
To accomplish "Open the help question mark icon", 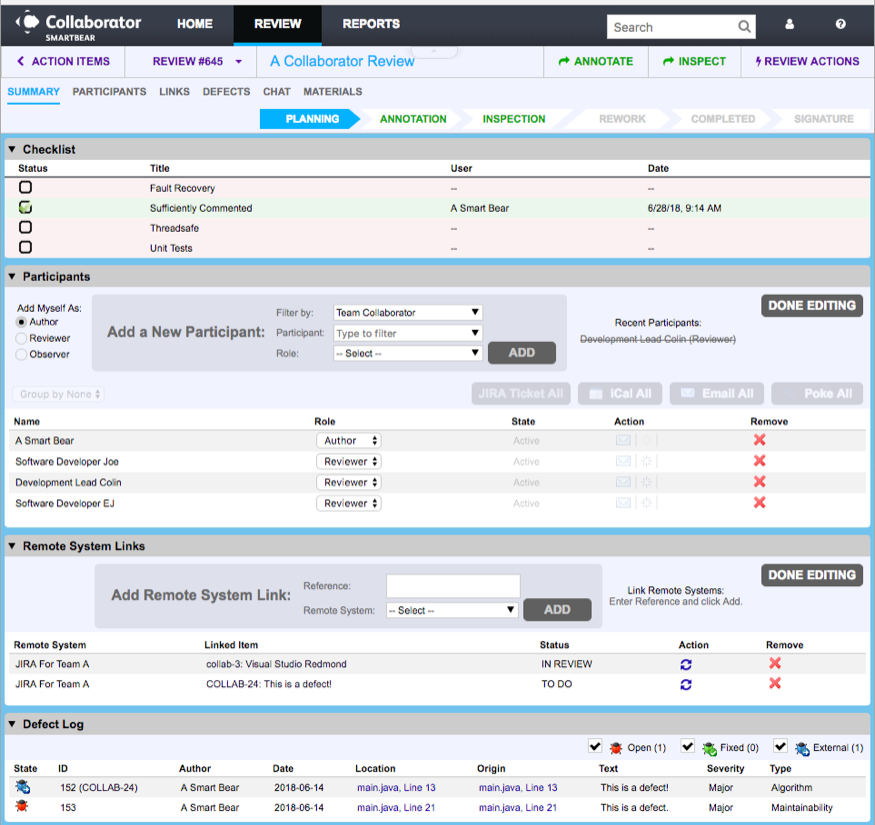I will pyautogui.click(x=840, y=24).
